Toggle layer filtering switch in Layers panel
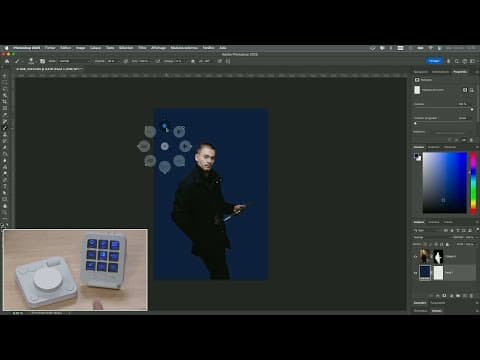This screenshot has width=480, height=360. 477,229
